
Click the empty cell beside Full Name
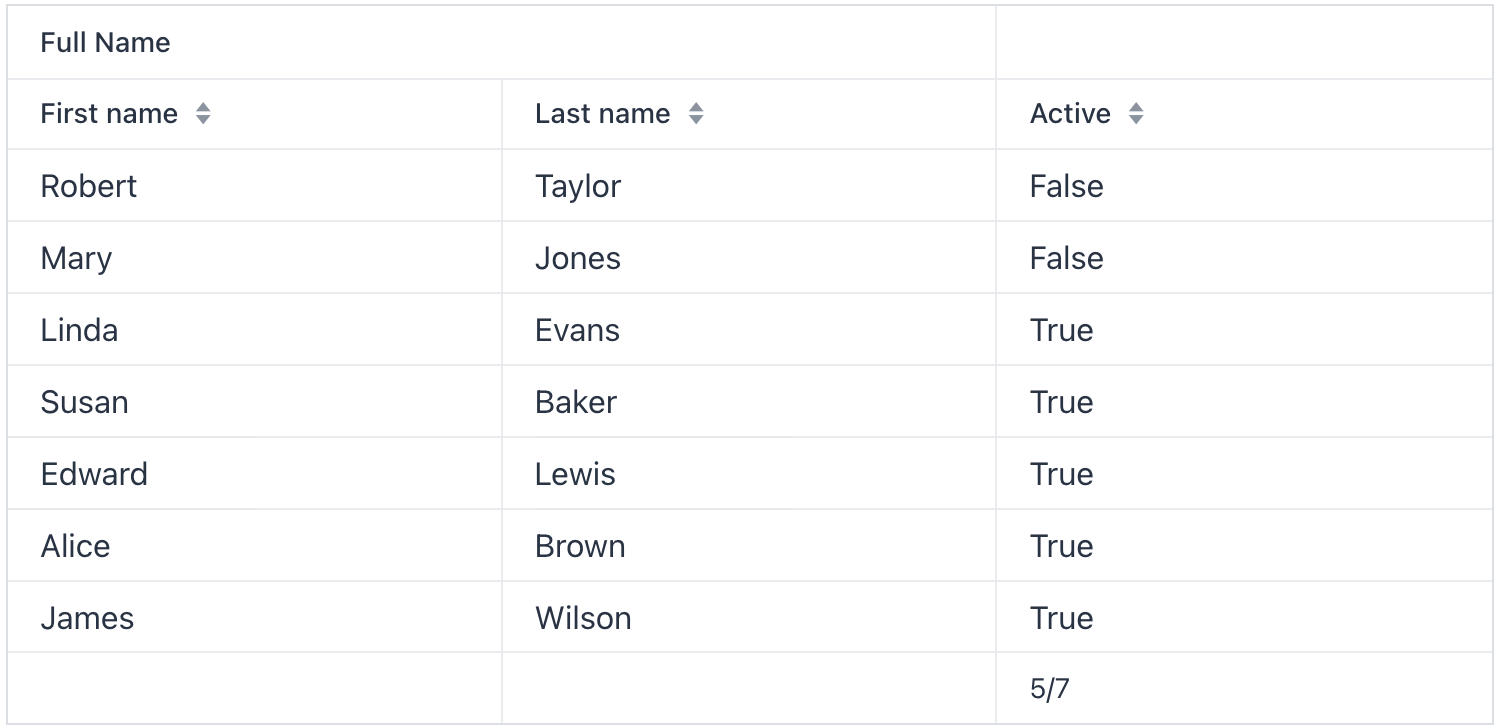pos(1246,42)
